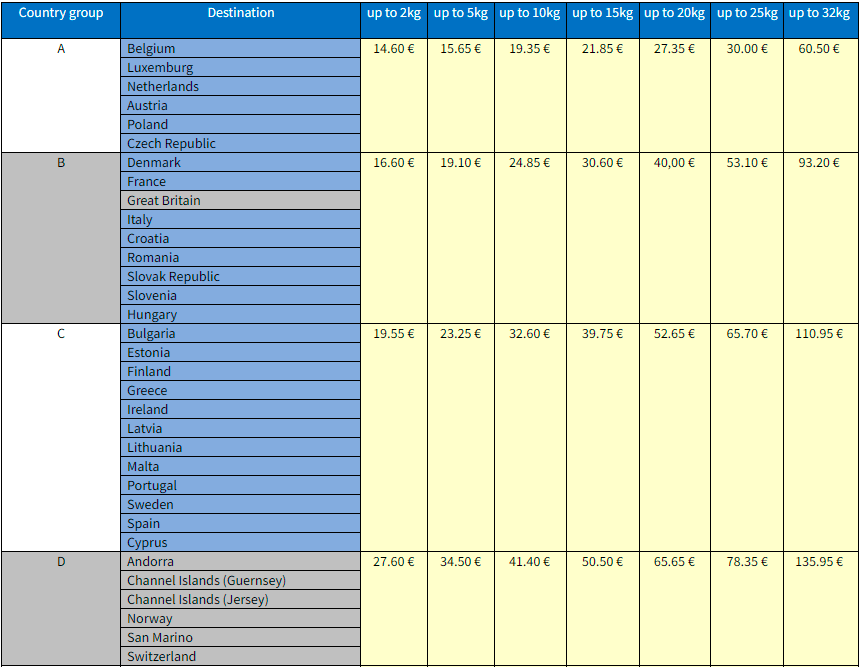This screenshot has height=667, width=863.
Task: Click country group letter C
Action: click(60, 334)
